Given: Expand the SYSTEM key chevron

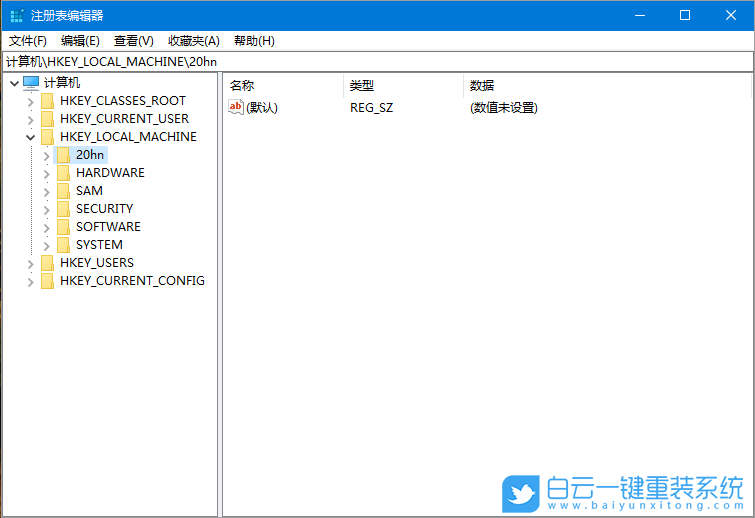Looking at the screenshot, I should (47, 246).
